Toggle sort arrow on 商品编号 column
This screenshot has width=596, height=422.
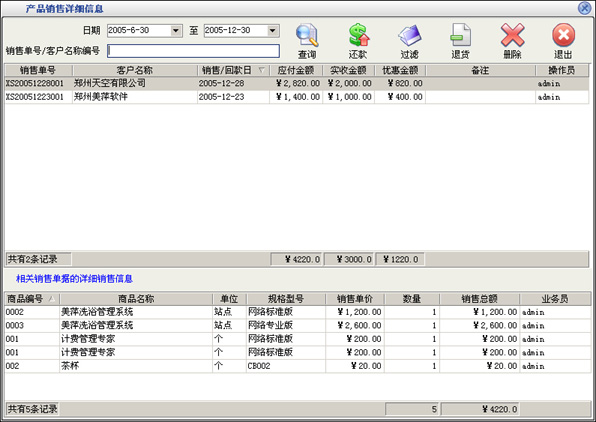point(51,299)
